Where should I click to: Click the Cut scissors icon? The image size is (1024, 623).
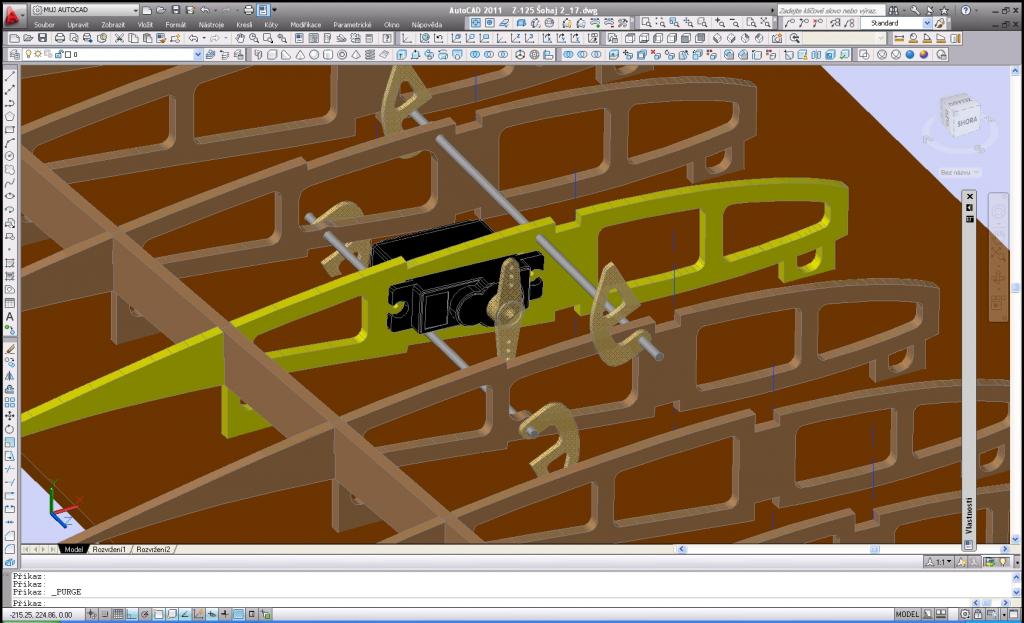point(119,38)
